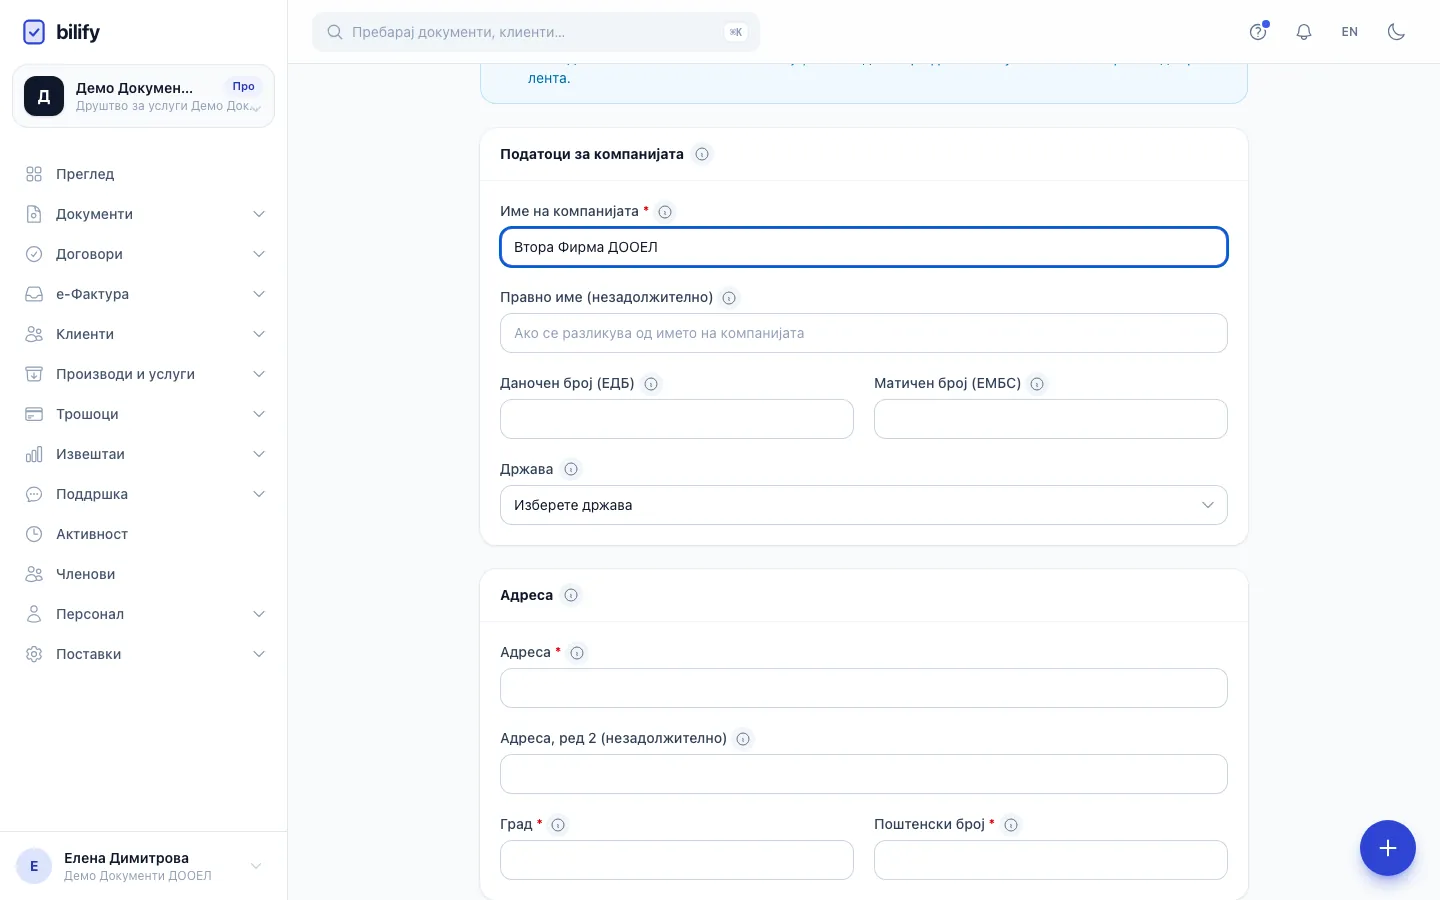Screen dimensions: 1440x900
Task: Click info icon beside Правно име
Action: point(729,298)
